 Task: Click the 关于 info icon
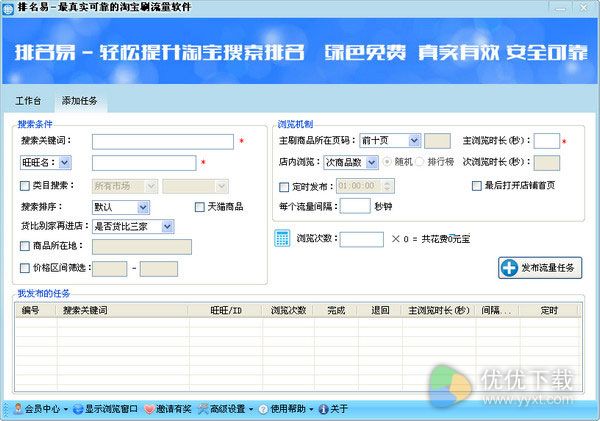pos(323,409)
